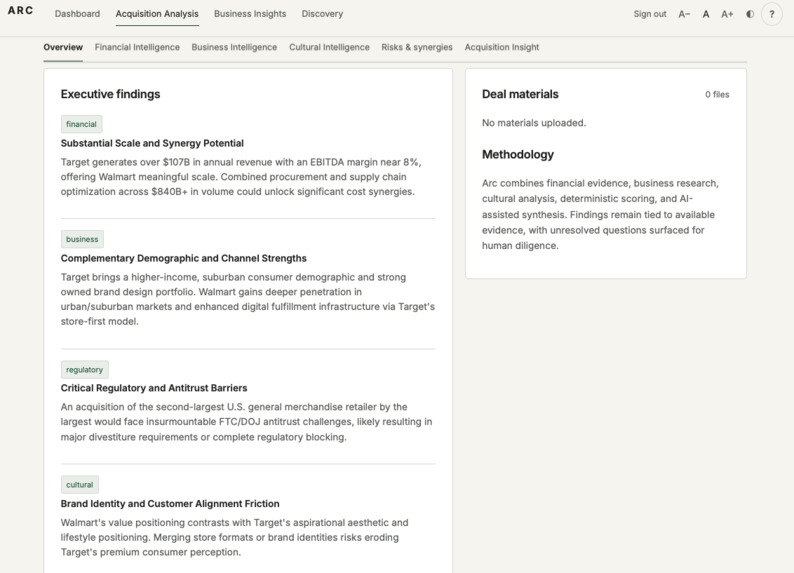Reset font size with plain A

pos(706,14)
